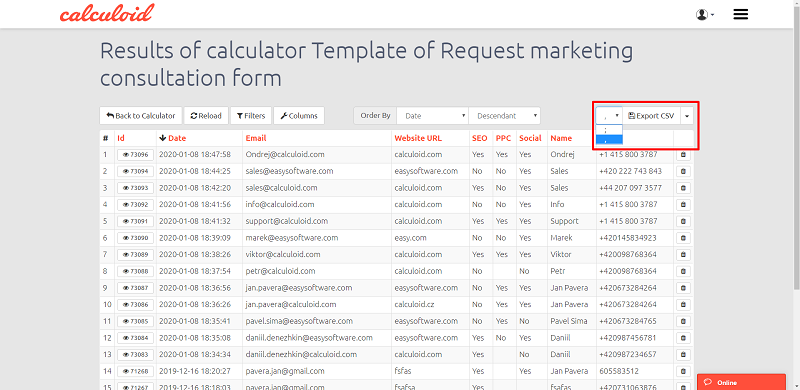Delete row with phone 605583512

tap(683, 371)
